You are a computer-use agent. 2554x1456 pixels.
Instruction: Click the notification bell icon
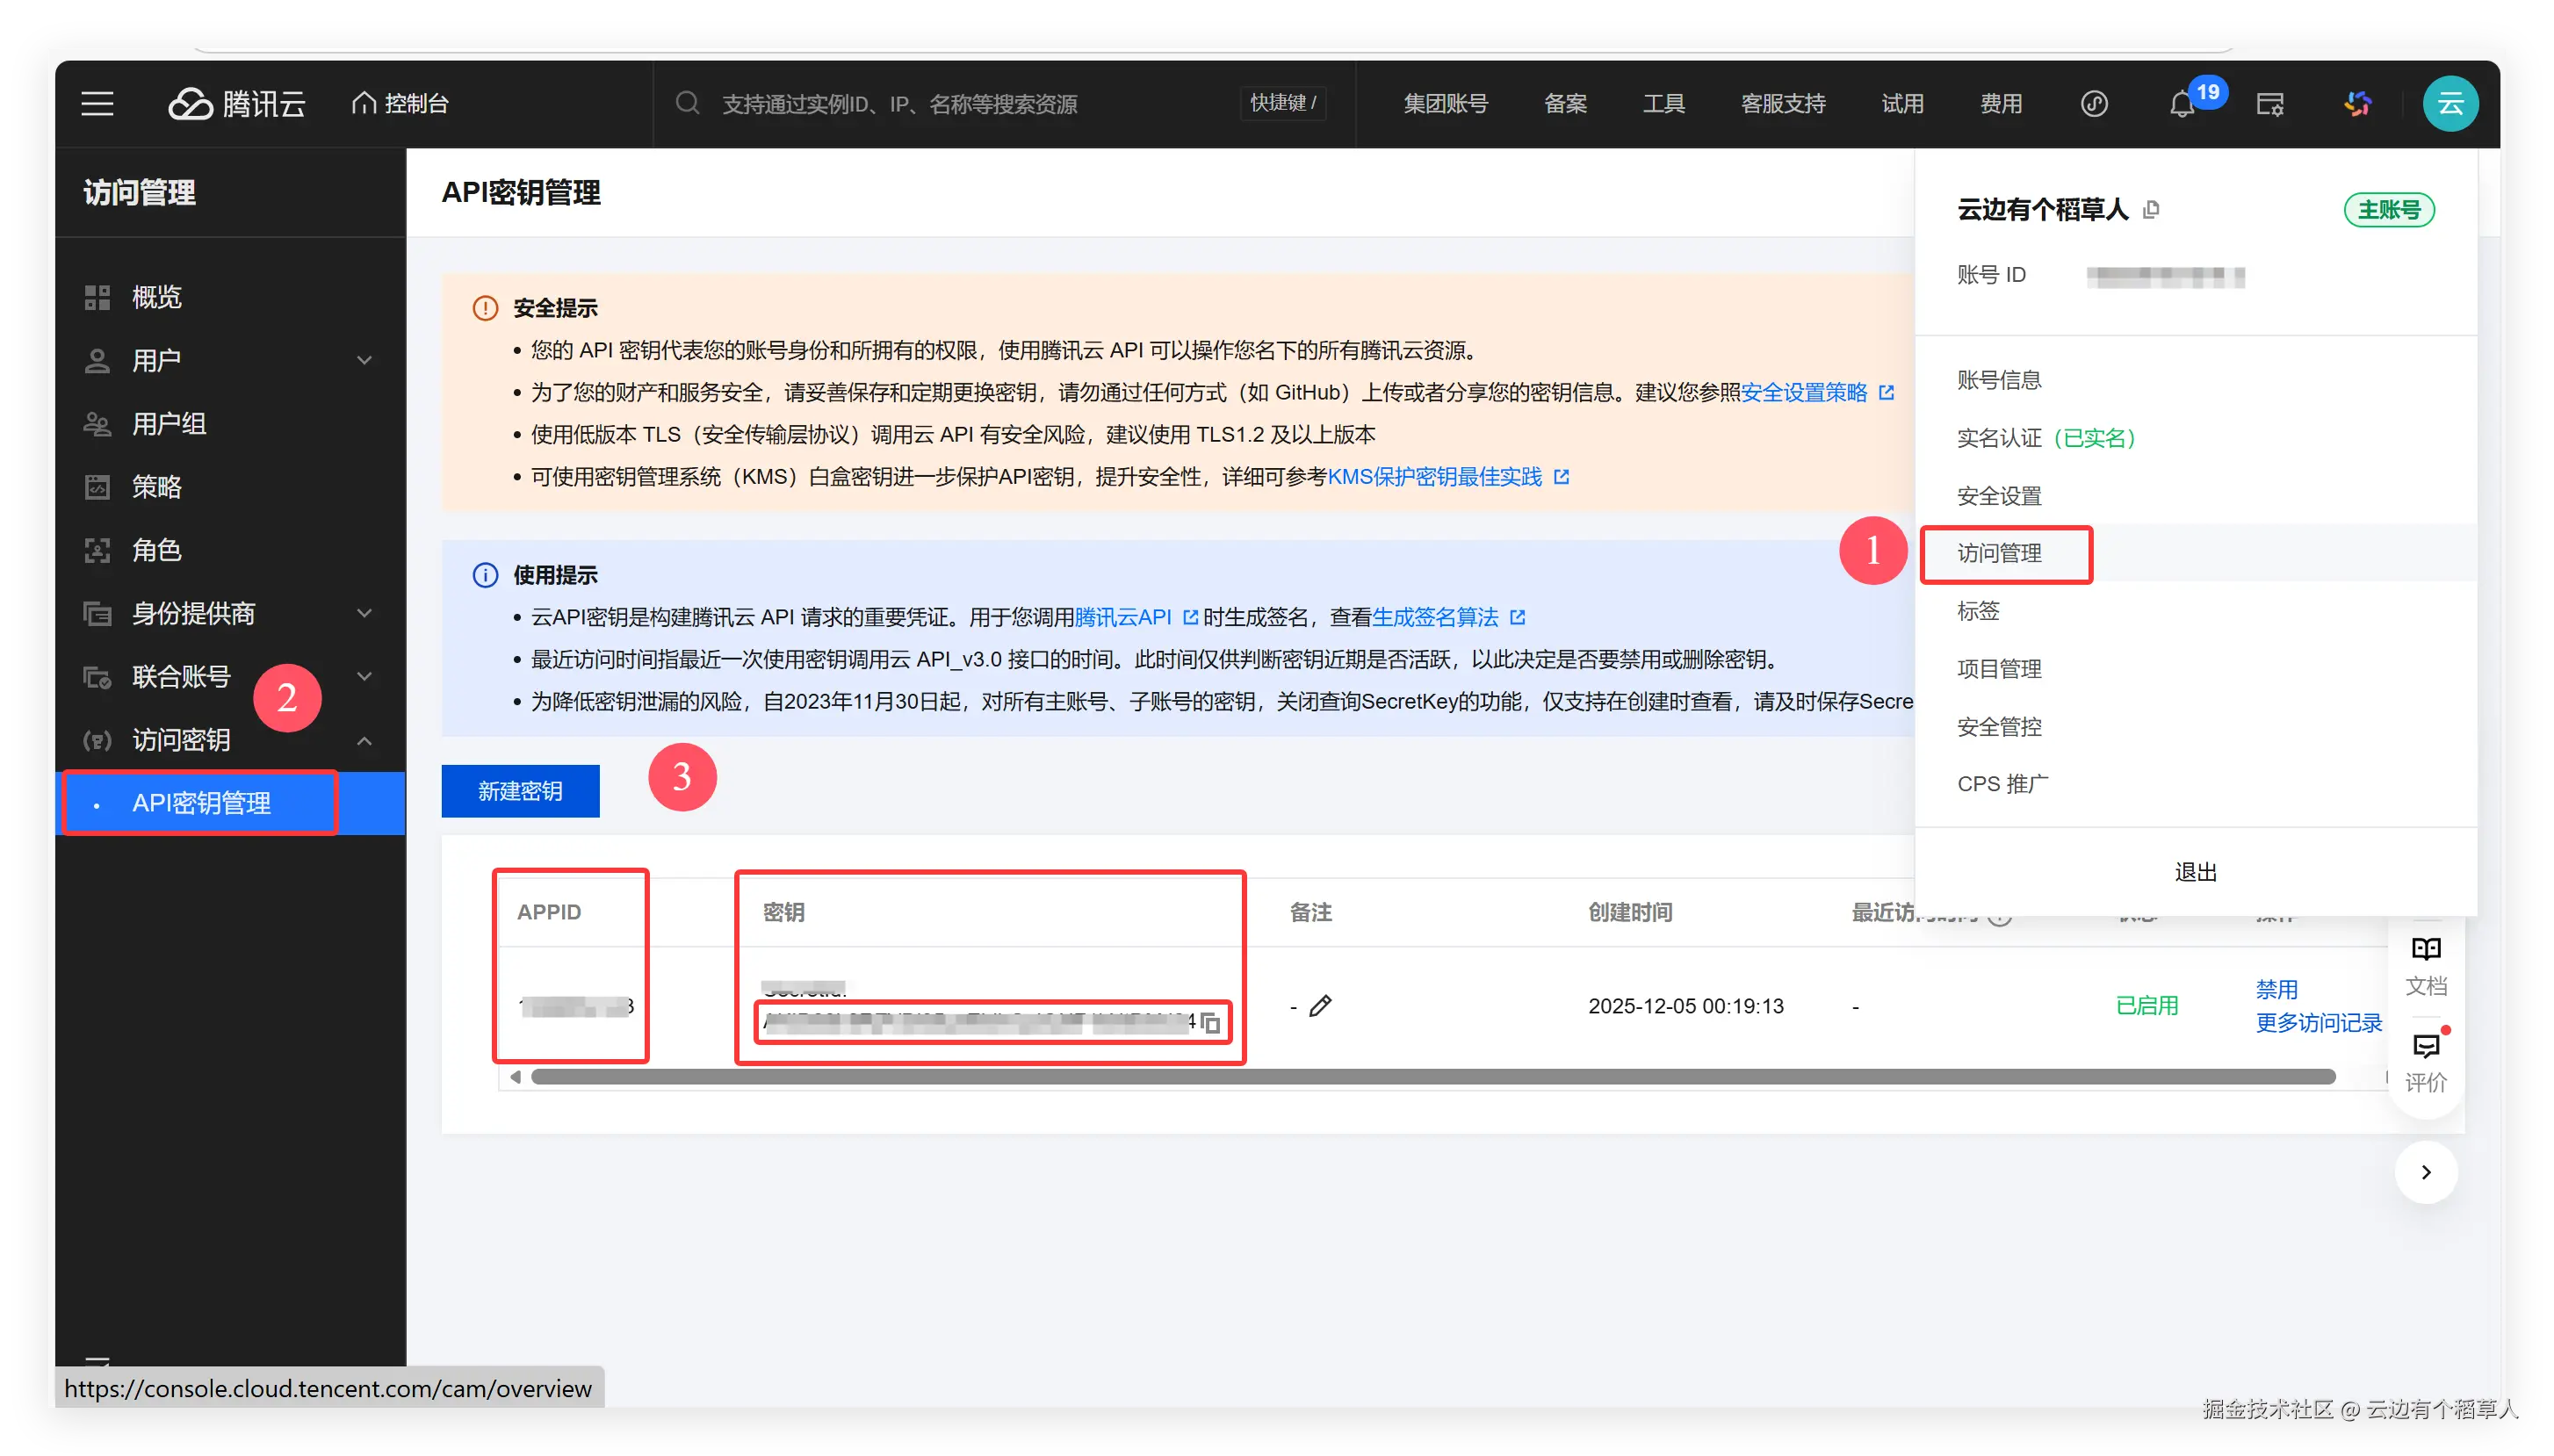click(x=2182, y=104)
